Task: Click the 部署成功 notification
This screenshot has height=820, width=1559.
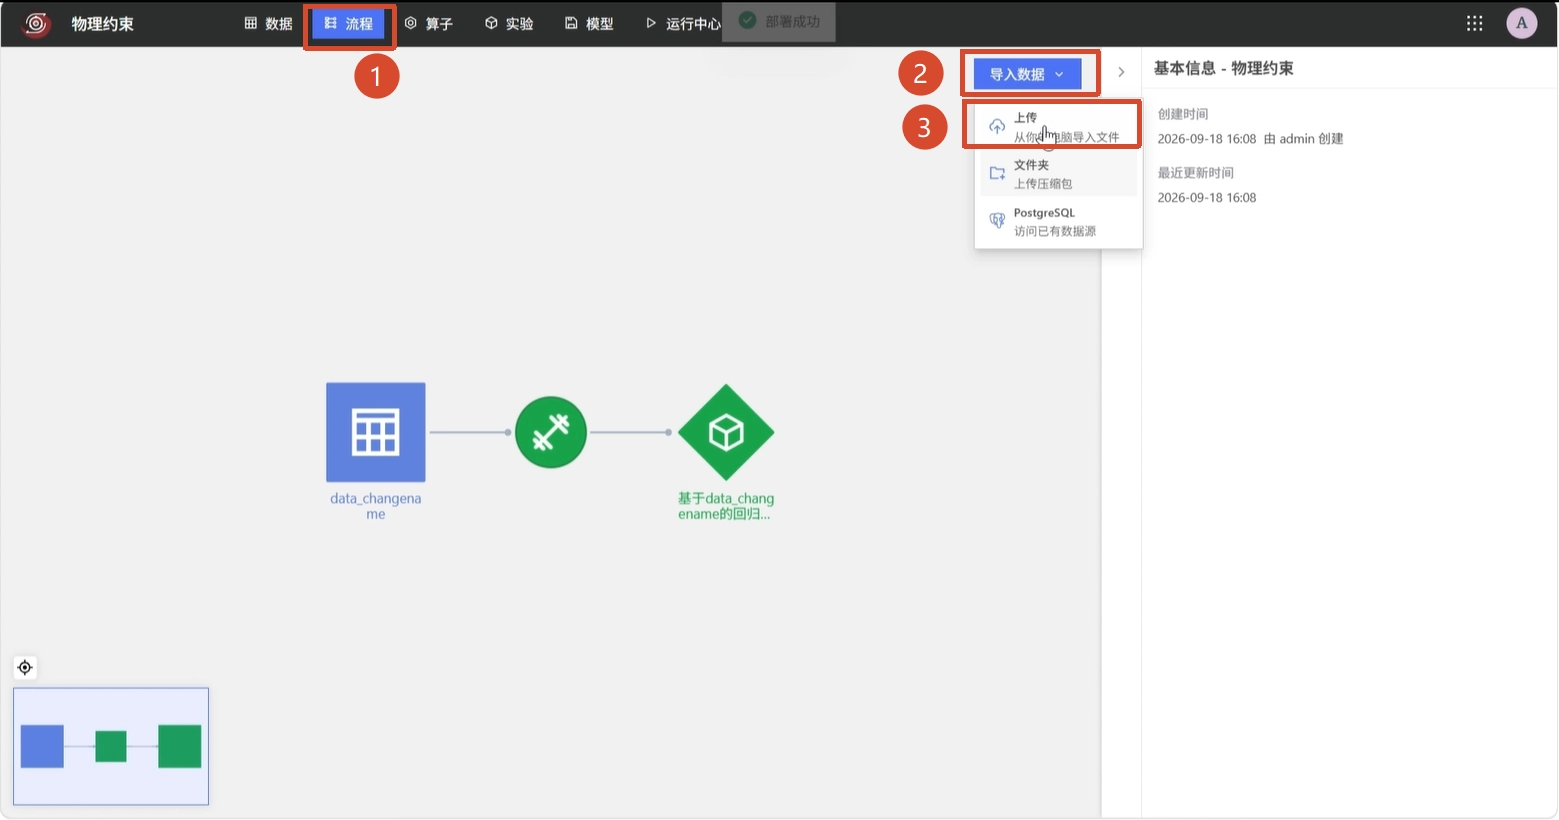Action: tap(779, 21)
